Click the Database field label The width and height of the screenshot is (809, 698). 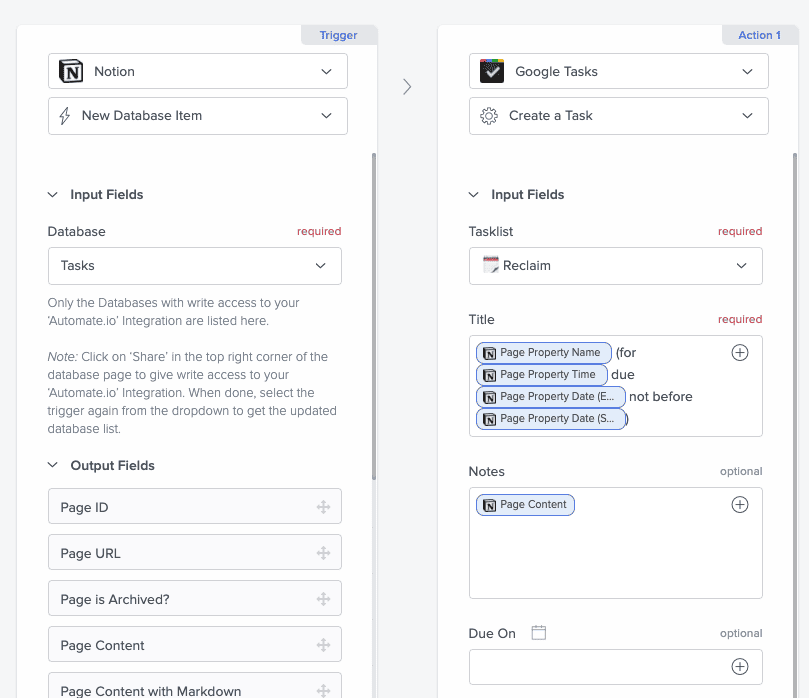tap(76, 232)
